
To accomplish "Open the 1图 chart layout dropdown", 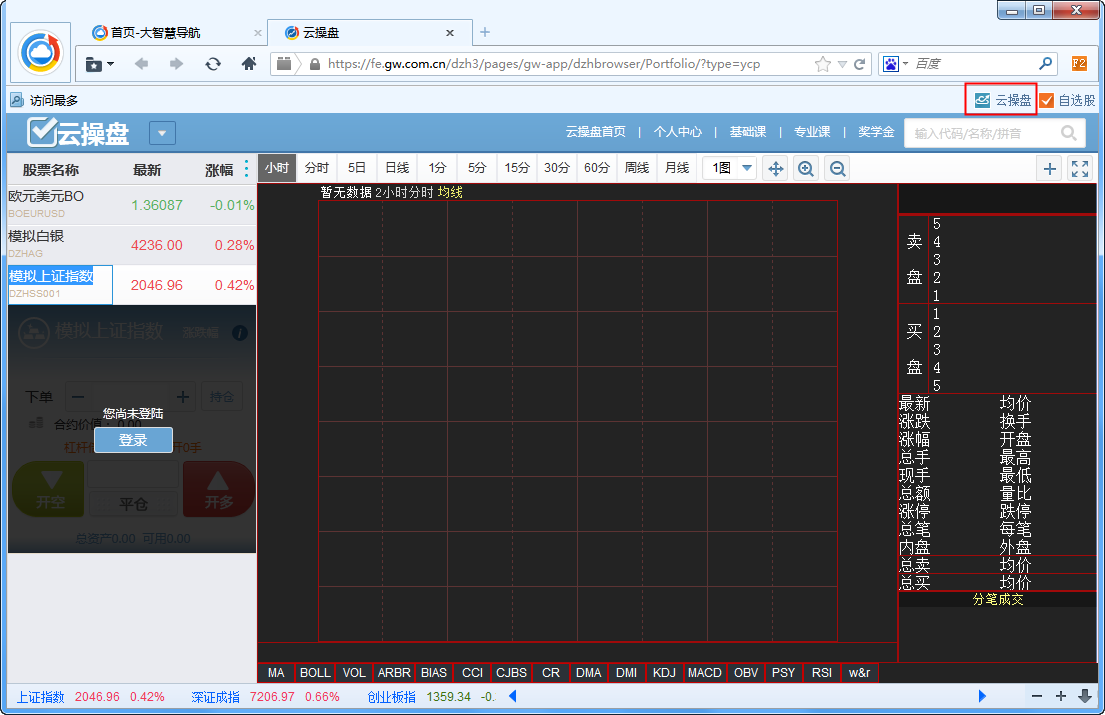I will pyautogui.click(x=730, y=169).
